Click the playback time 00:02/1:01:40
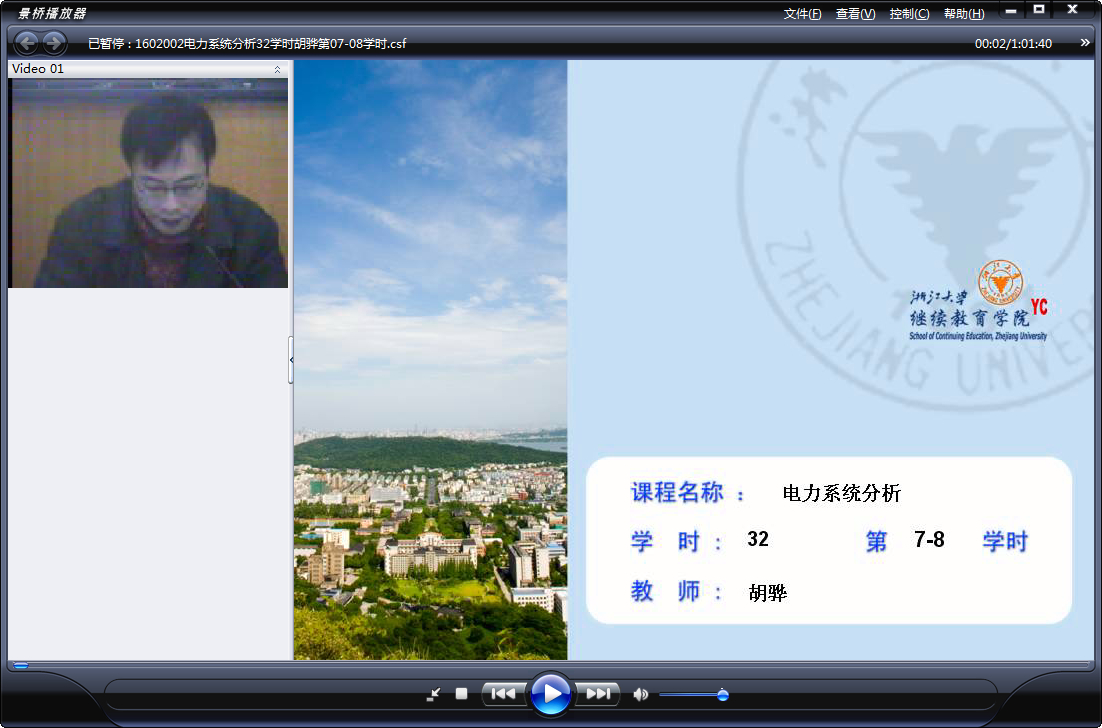Image resolution: width=1102 pixels, height=728 pixels. point(1013,44)
